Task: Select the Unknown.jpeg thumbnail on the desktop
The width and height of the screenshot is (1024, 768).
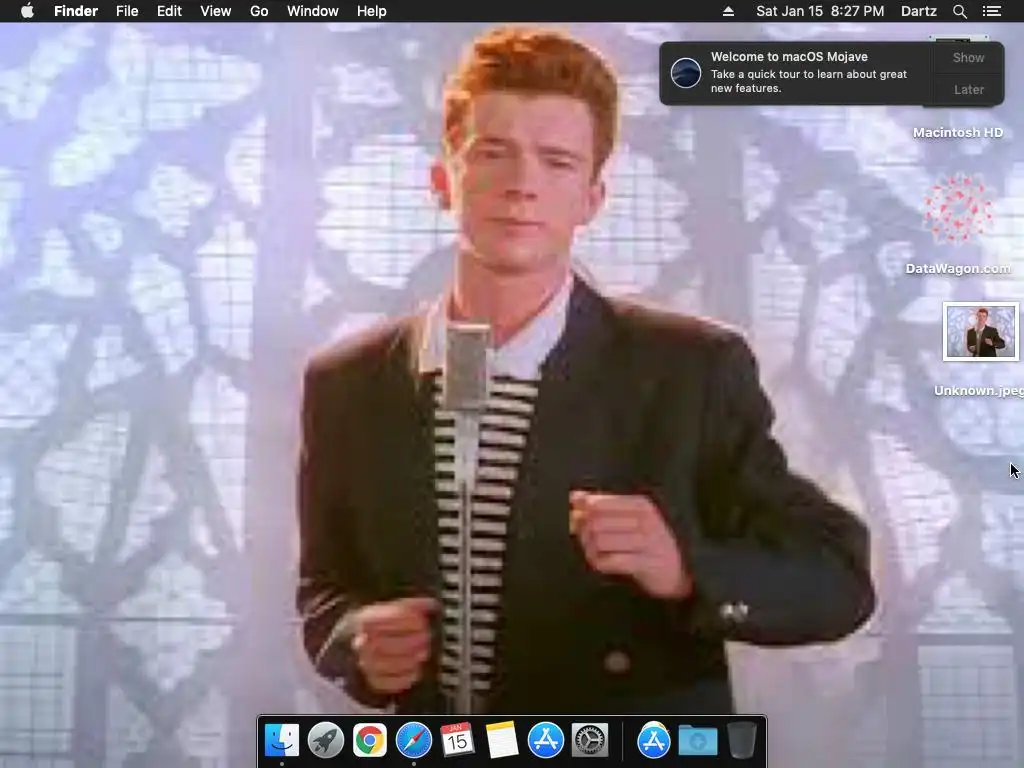Action: pyautogui.click(x=980, y=332)
